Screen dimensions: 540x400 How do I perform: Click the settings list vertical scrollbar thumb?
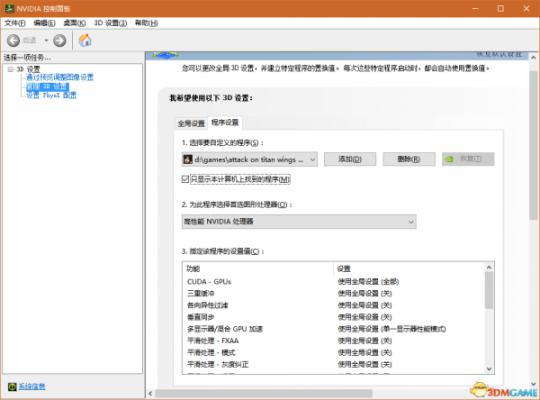point(489,290)
